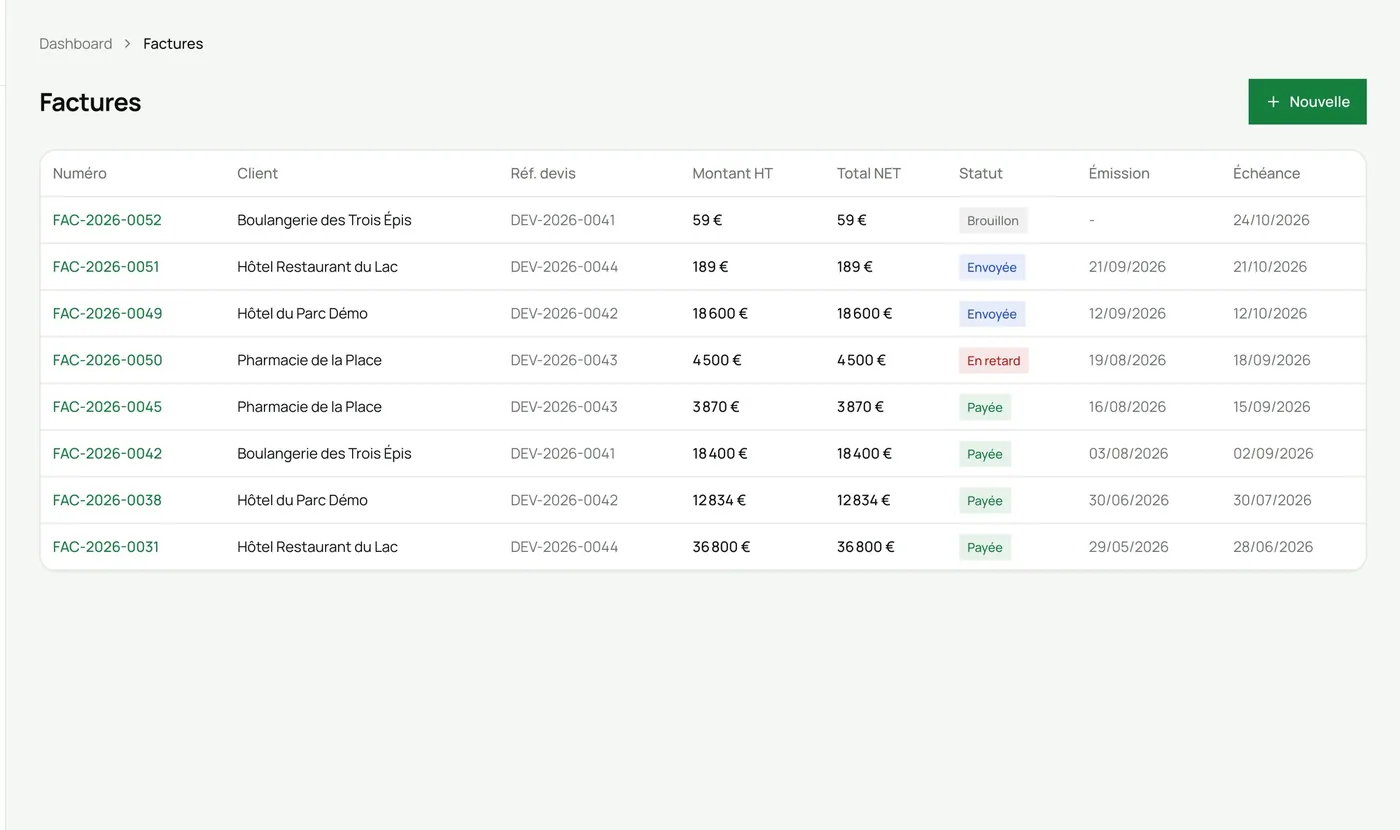Open invoice FAC-2026-0052
Screen dimensions: 1400x830
click(x=107, y=220)
